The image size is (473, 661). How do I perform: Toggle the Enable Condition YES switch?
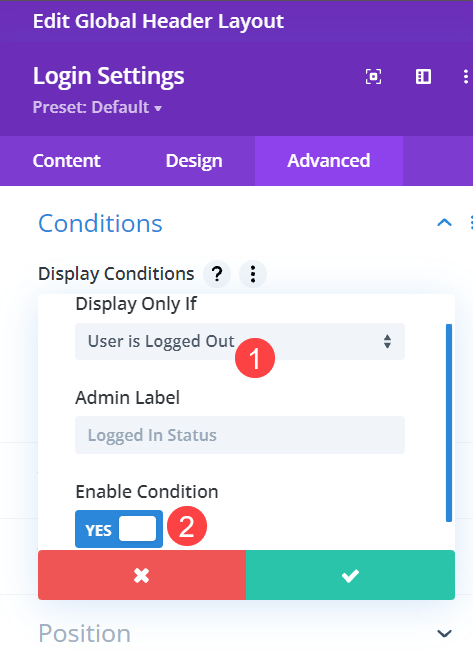click(119, 529)
